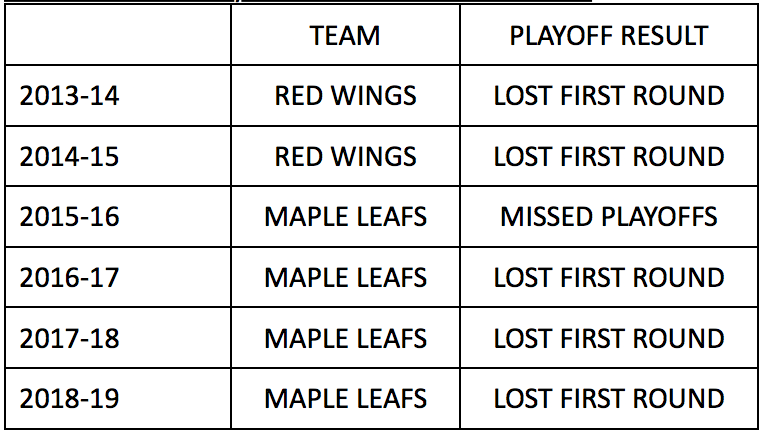Click RED WINGS in the 2013-14 row
The image size is (762, 434).
pos(345,97)
